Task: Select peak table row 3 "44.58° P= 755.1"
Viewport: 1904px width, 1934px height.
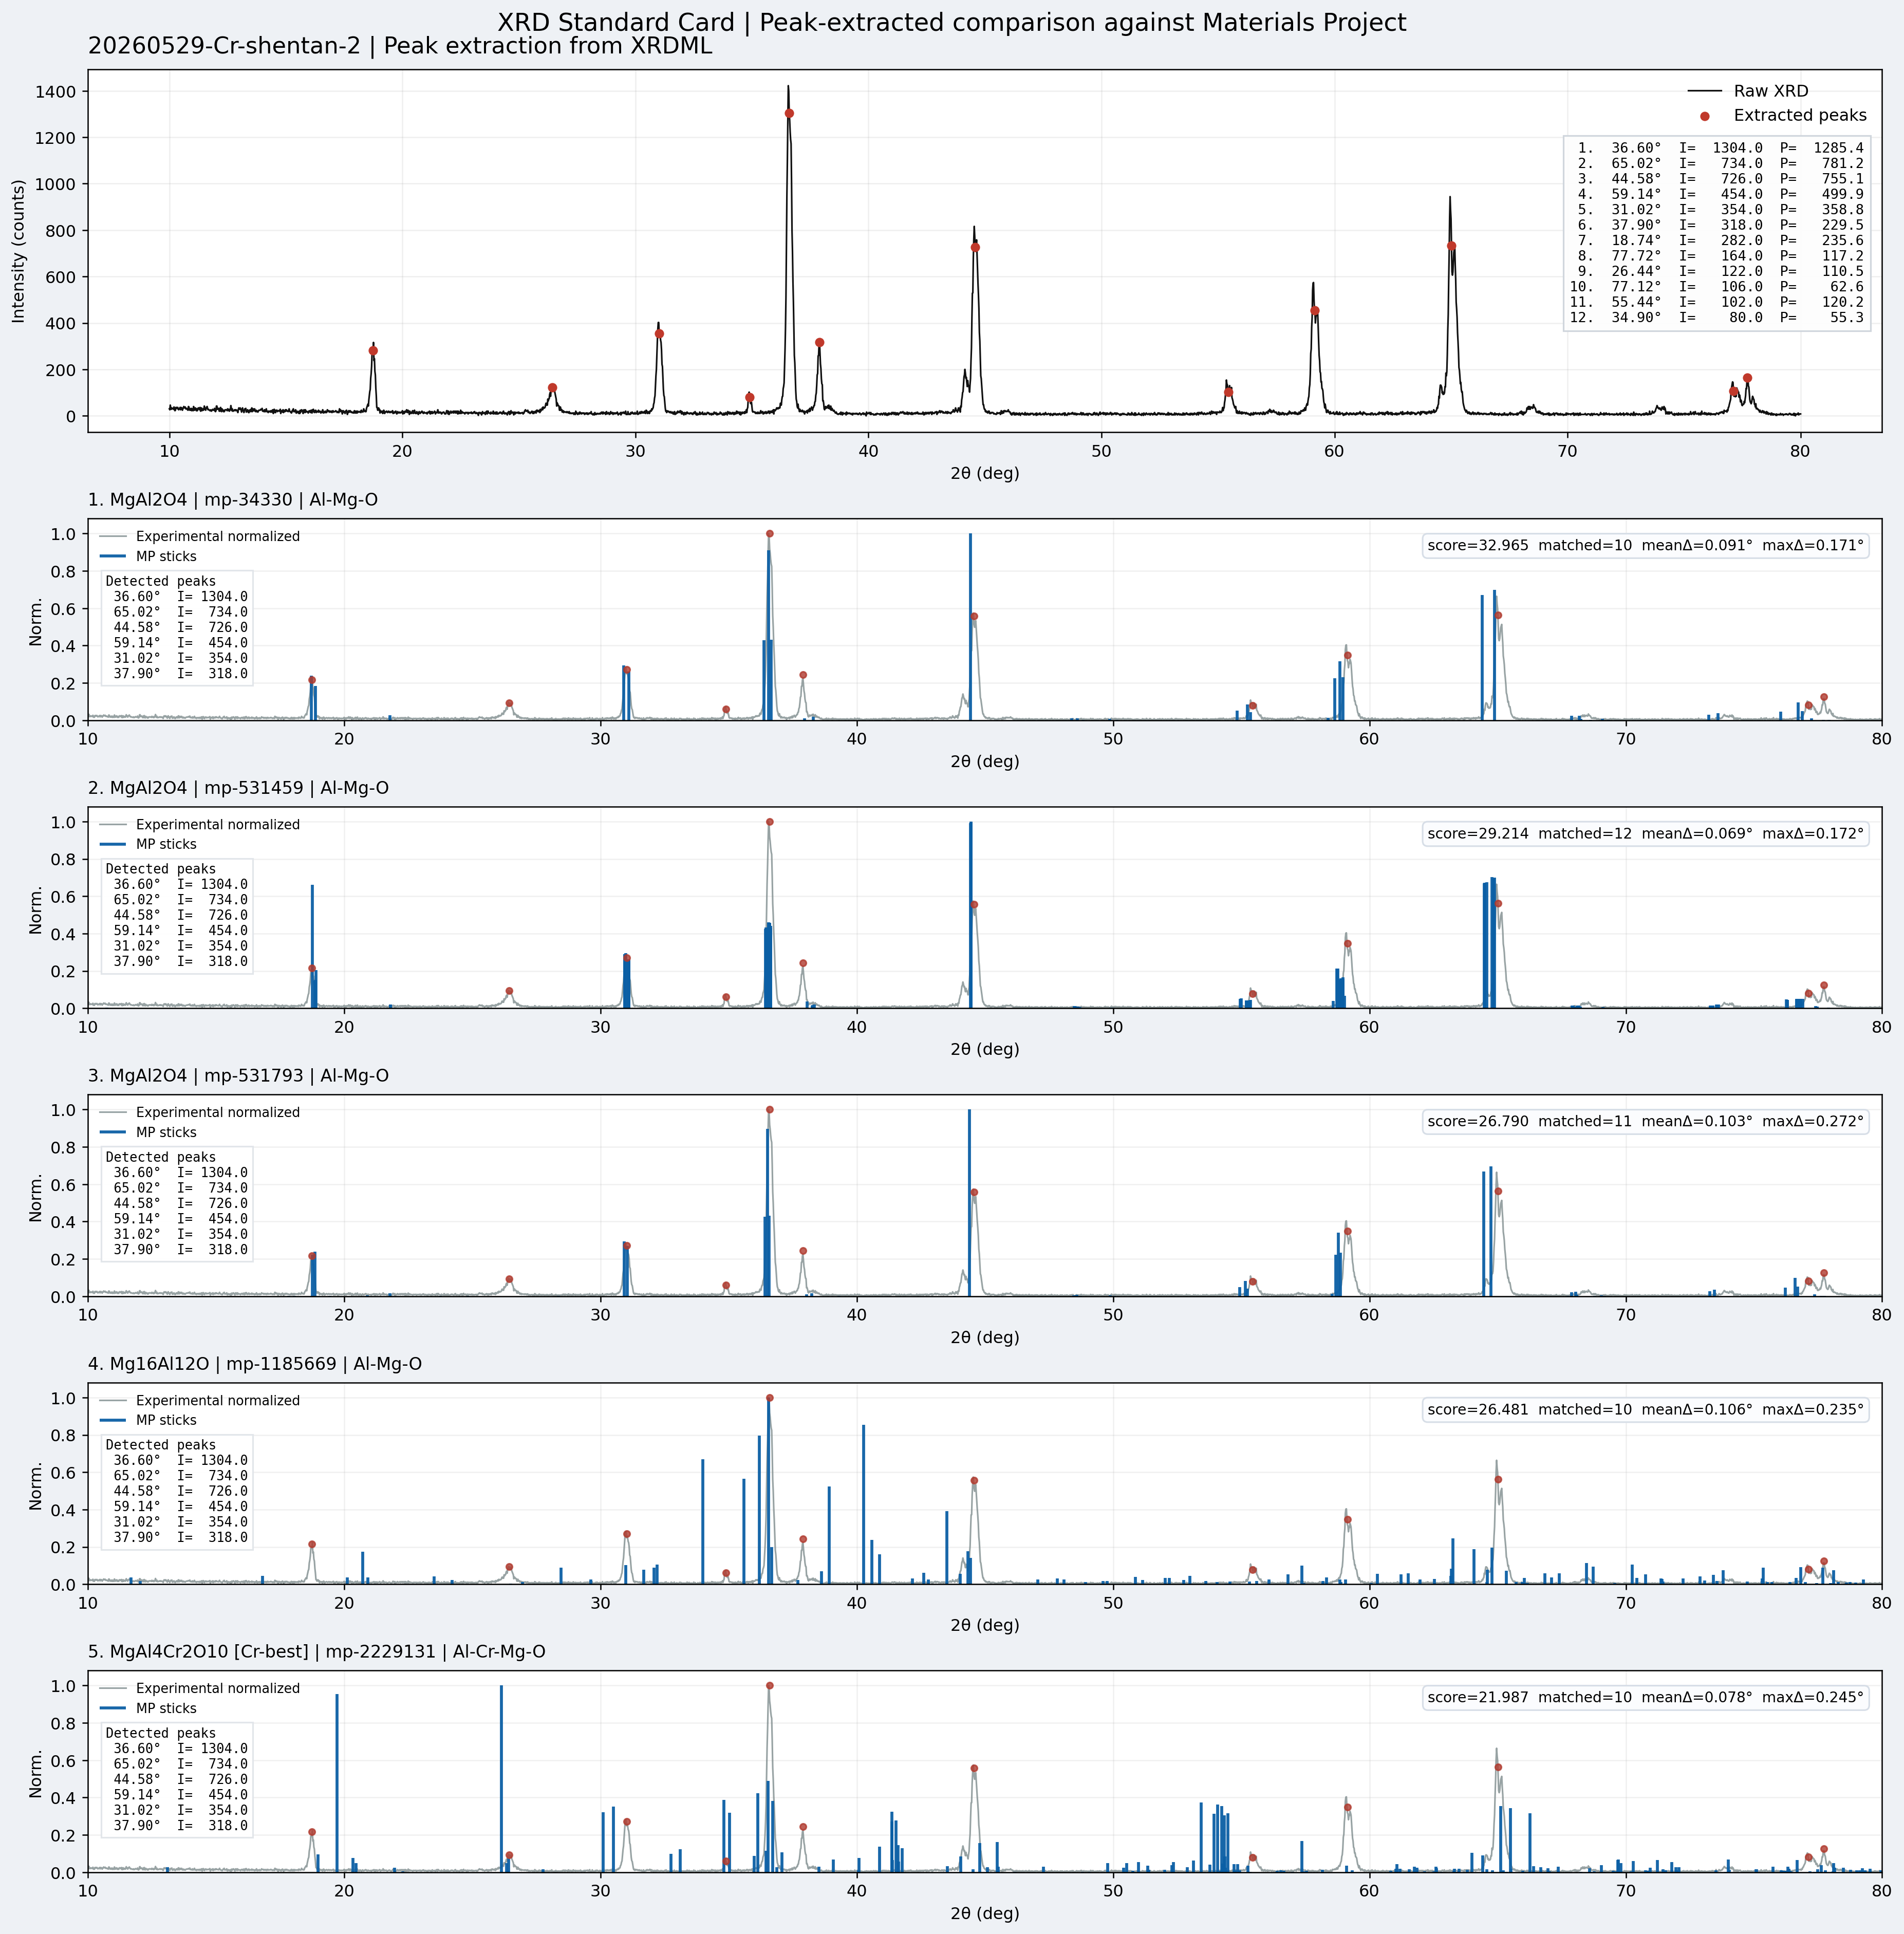Action: 1716,179
